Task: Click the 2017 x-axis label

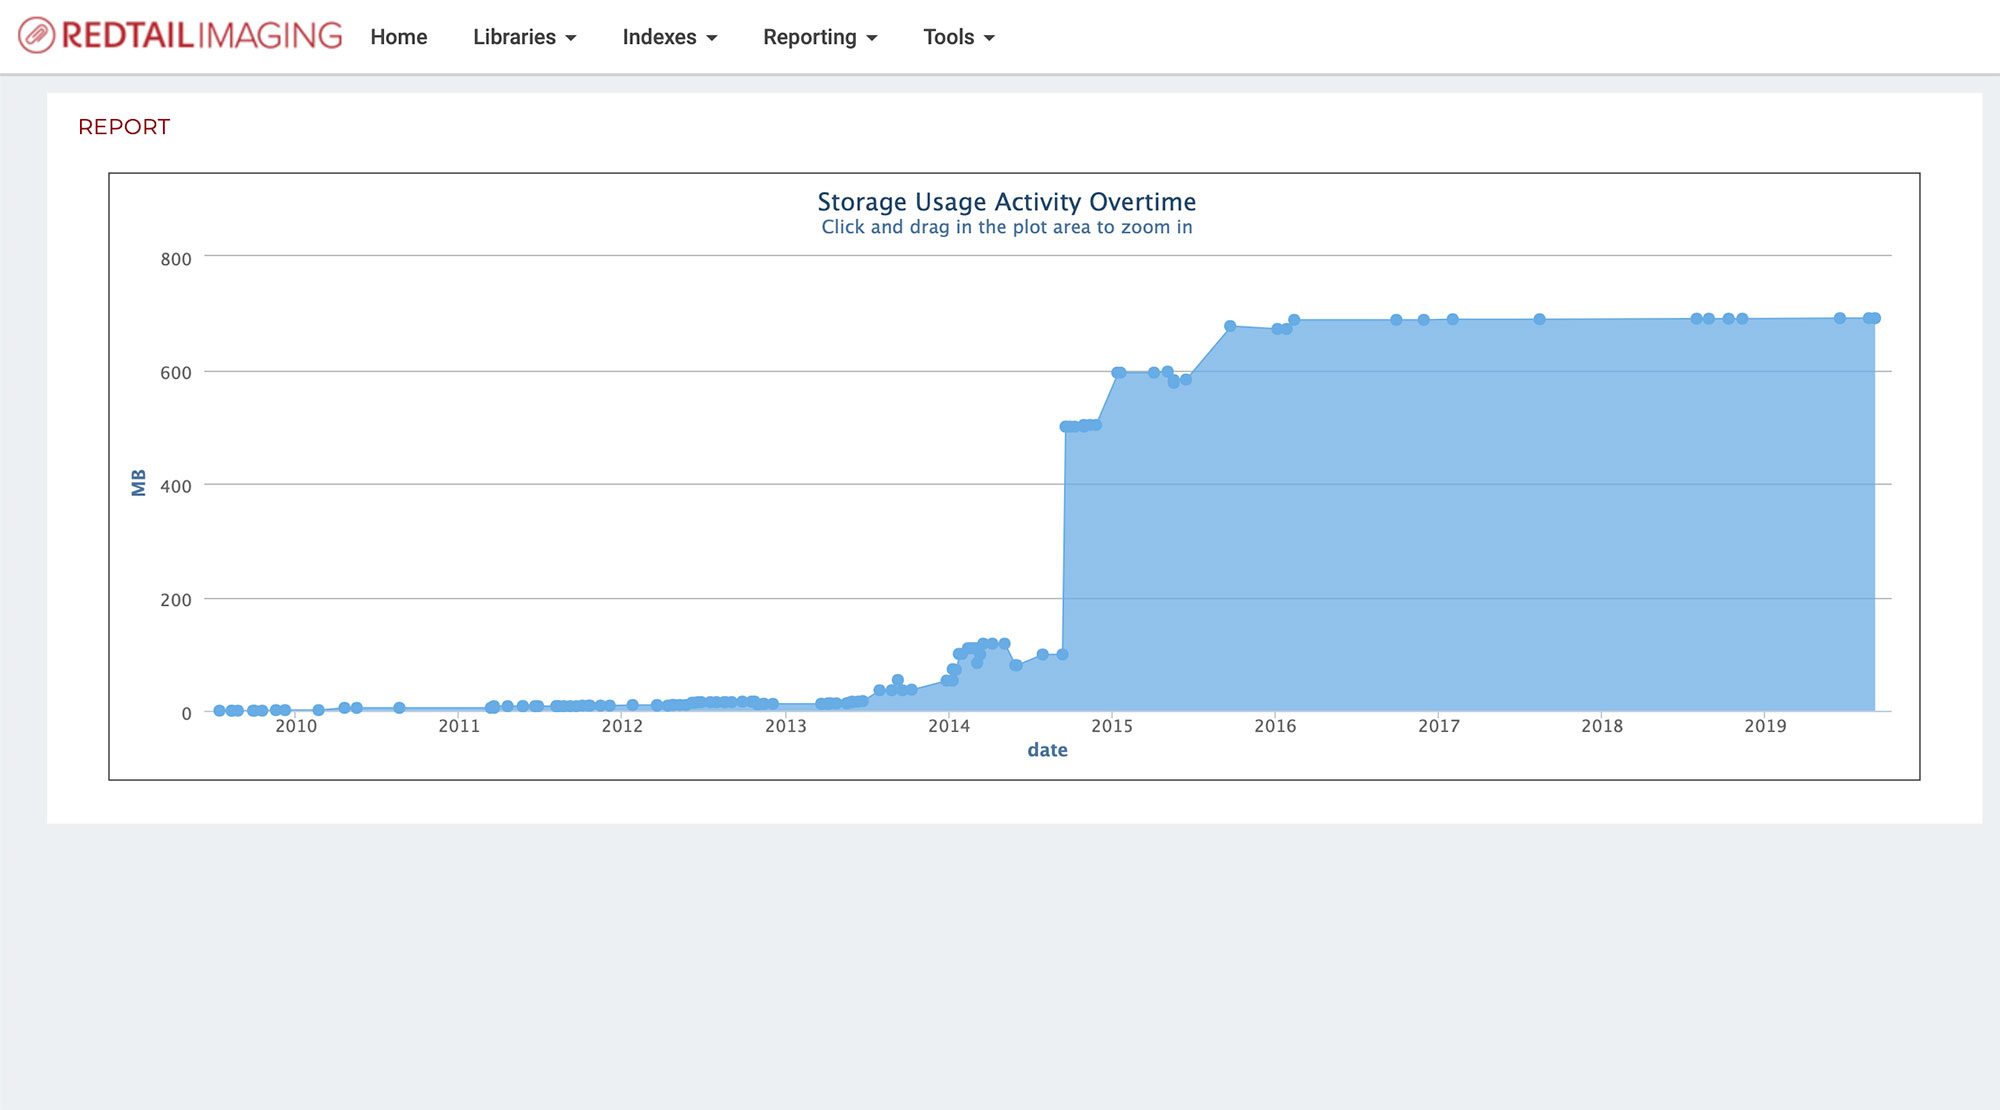Action: (1439, 726)
